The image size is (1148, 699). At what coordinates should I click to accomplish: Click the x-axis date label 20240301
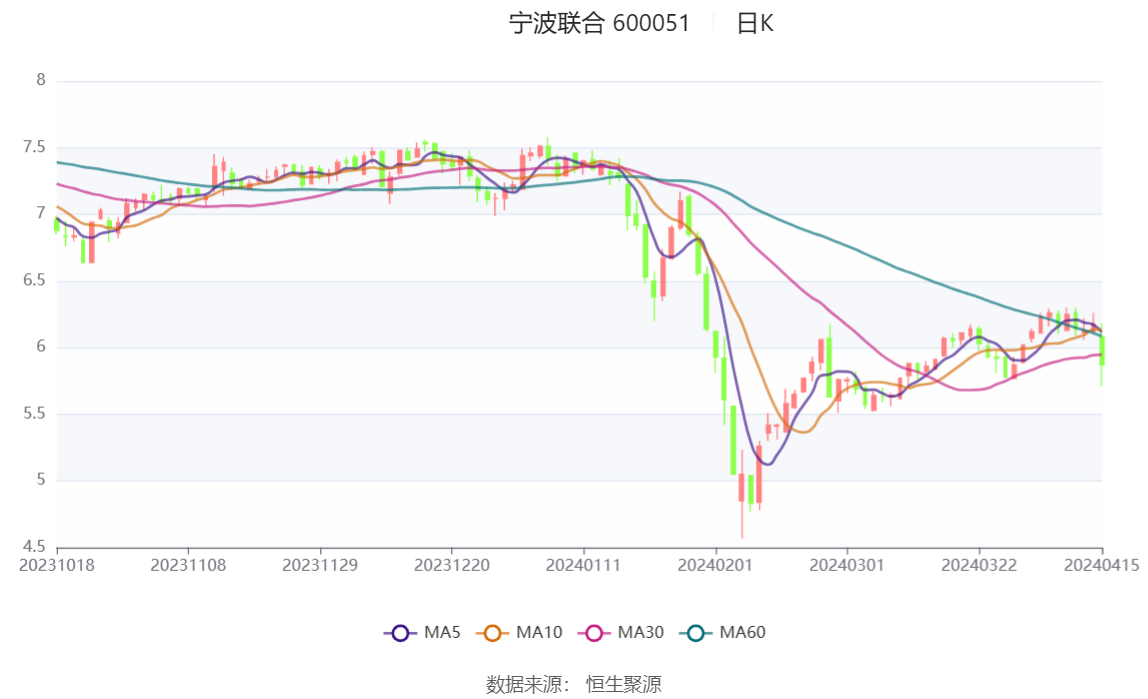[x=847, y=565]
